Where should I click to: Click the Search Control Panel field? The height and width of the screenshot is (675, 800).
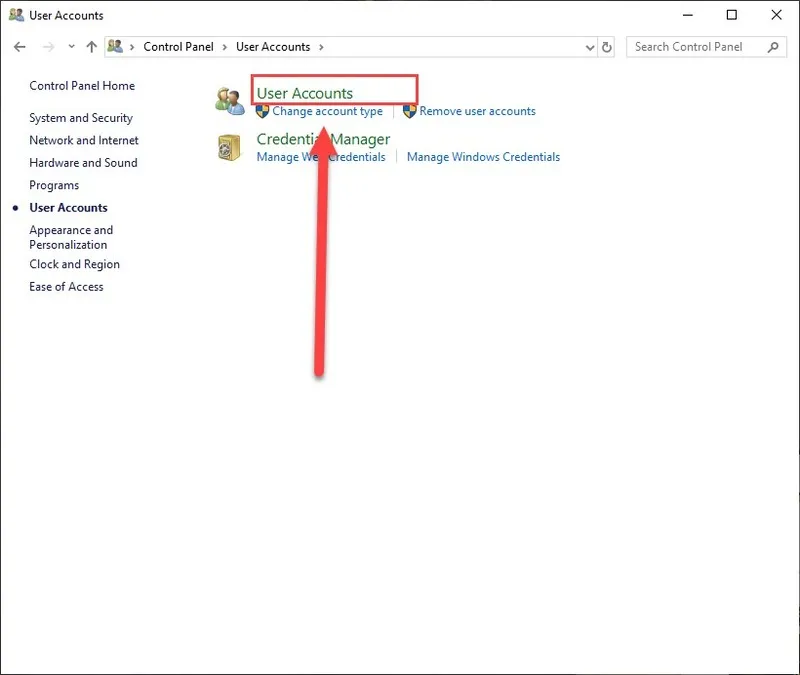[695, 47]
